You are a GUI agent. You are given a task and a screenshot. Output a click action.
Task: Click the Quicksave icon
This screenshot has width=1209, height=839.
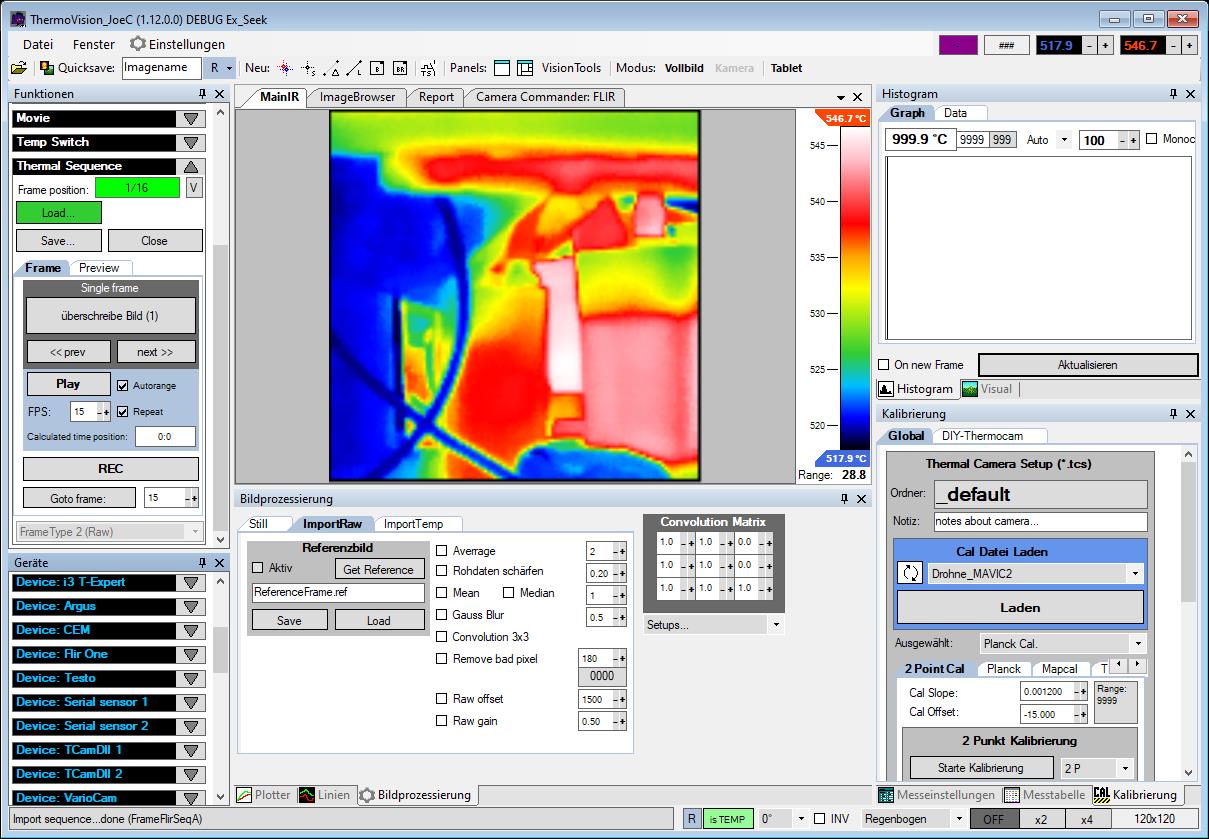(x=47, y=68)
